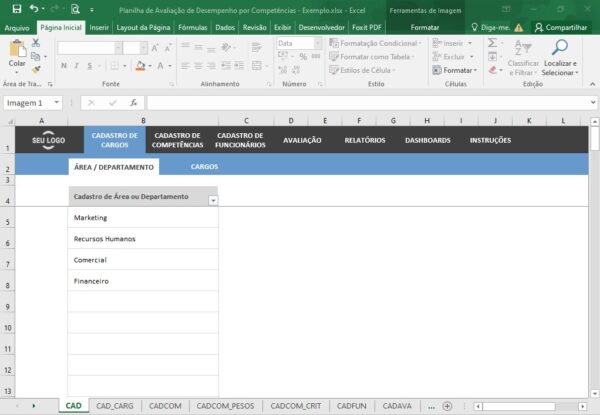This screenshot has height=415, width=600.
Task: Open Formatar como Tabela menu
Action: (x=372, y=57)
